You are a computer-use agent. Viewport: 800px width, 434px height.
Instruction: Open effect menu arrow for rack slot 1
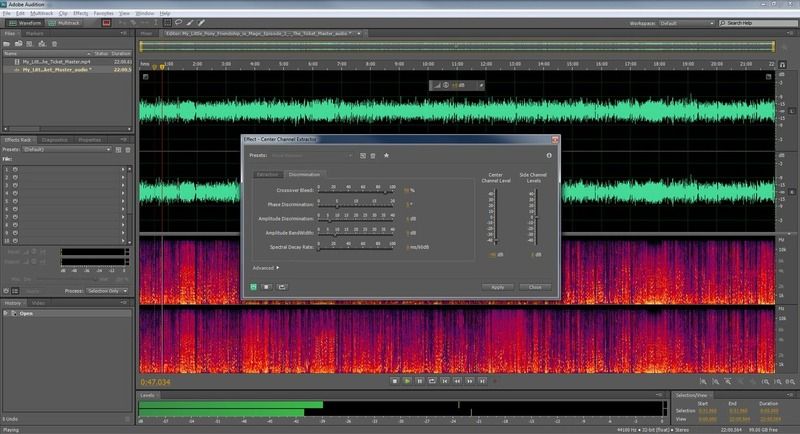click(x=123, y=169)
